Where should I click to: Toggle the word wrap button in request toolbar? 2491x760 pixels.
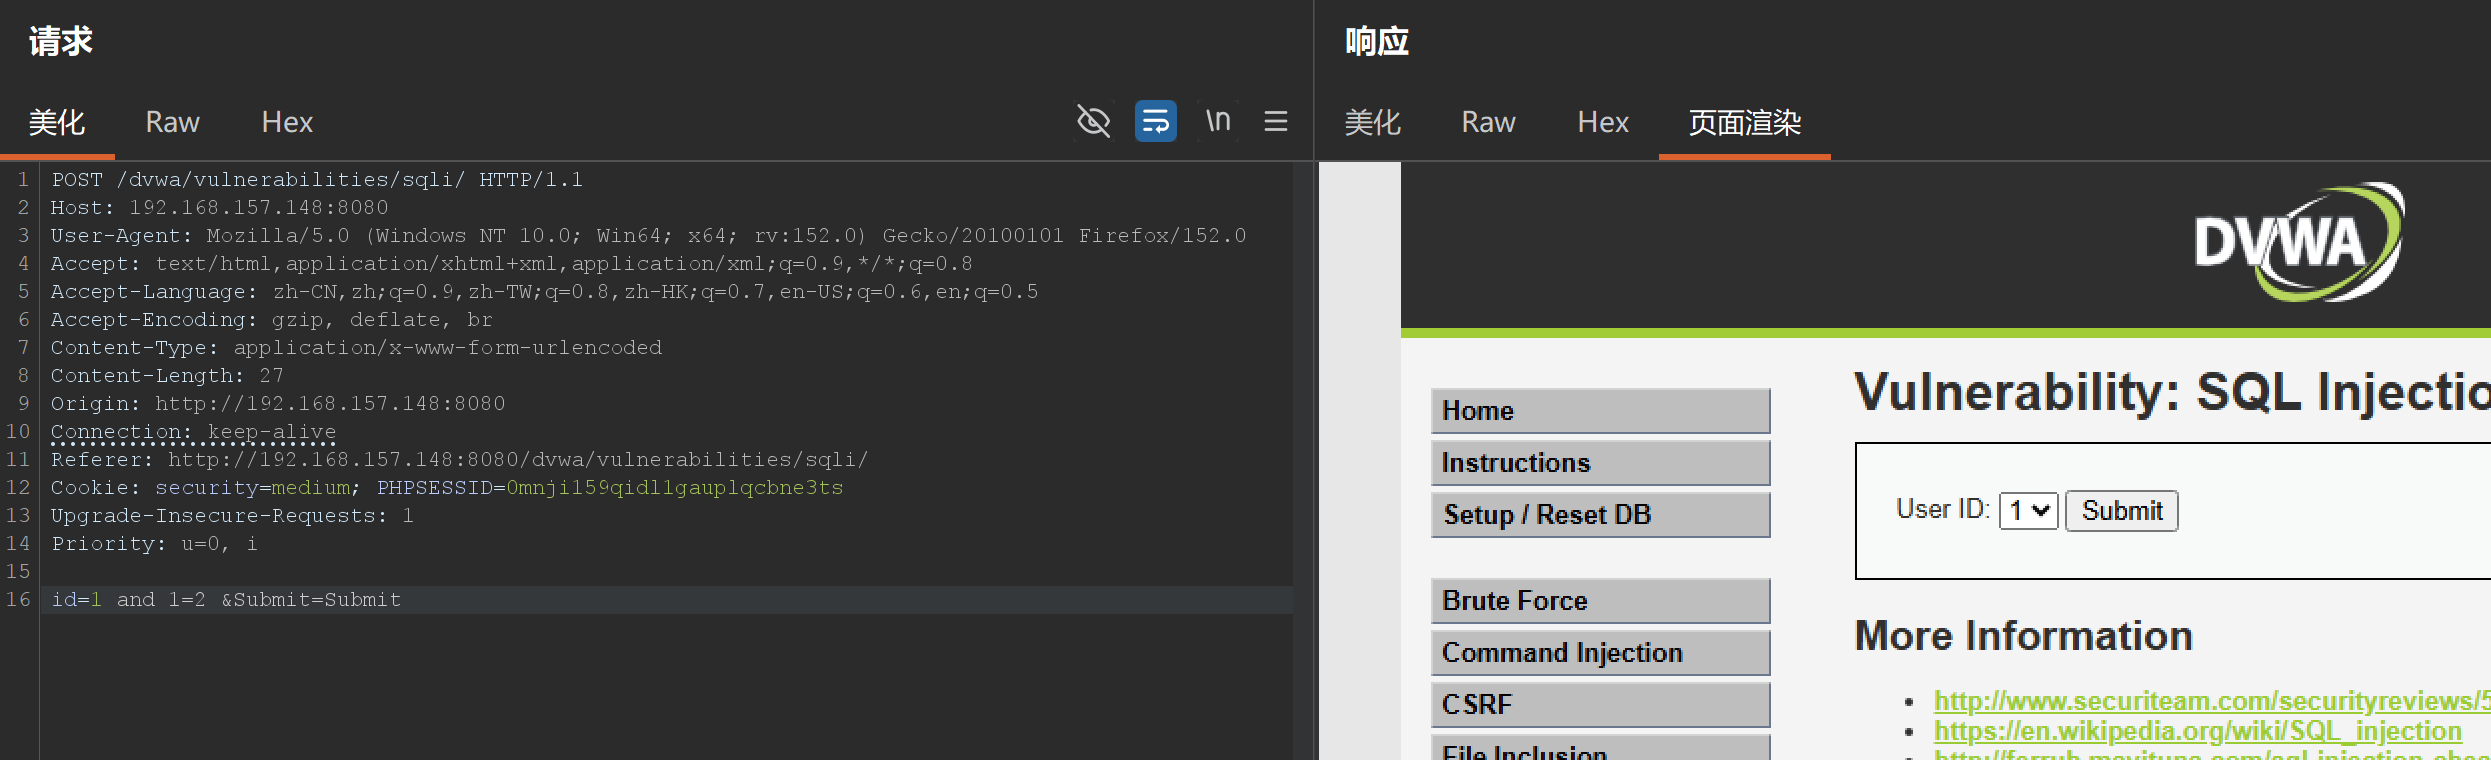1155,121
